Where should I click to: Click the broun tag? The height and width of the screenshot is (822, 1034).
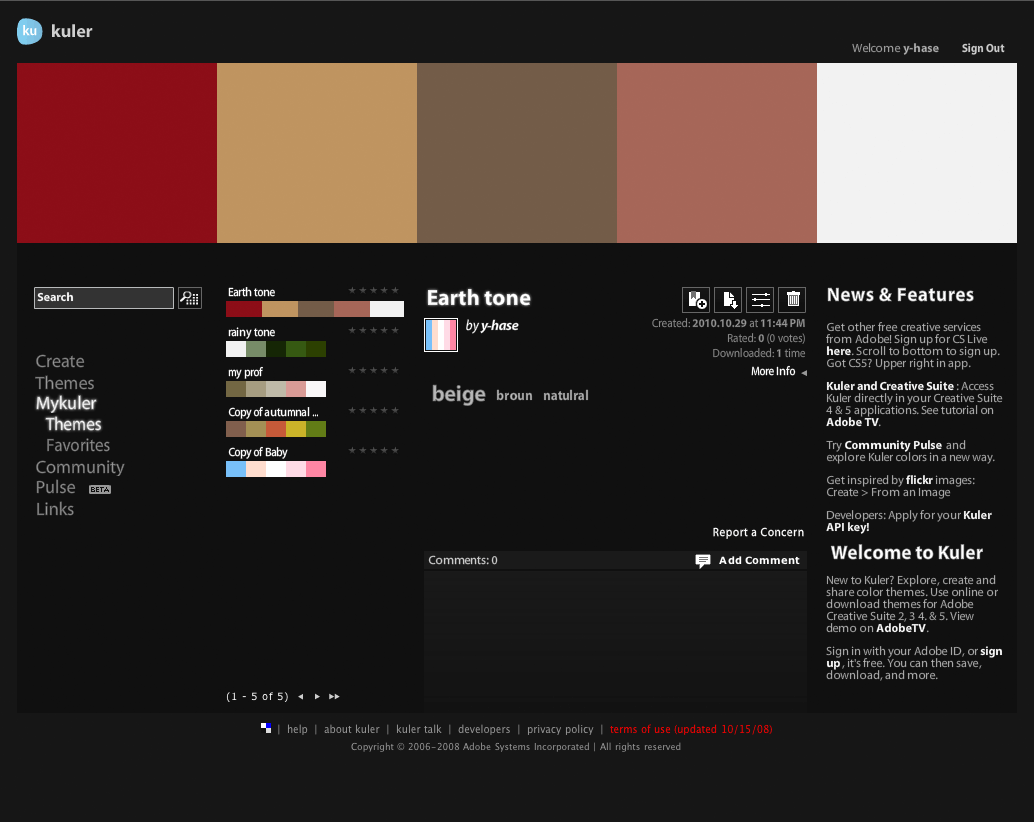tap(514, 396)
